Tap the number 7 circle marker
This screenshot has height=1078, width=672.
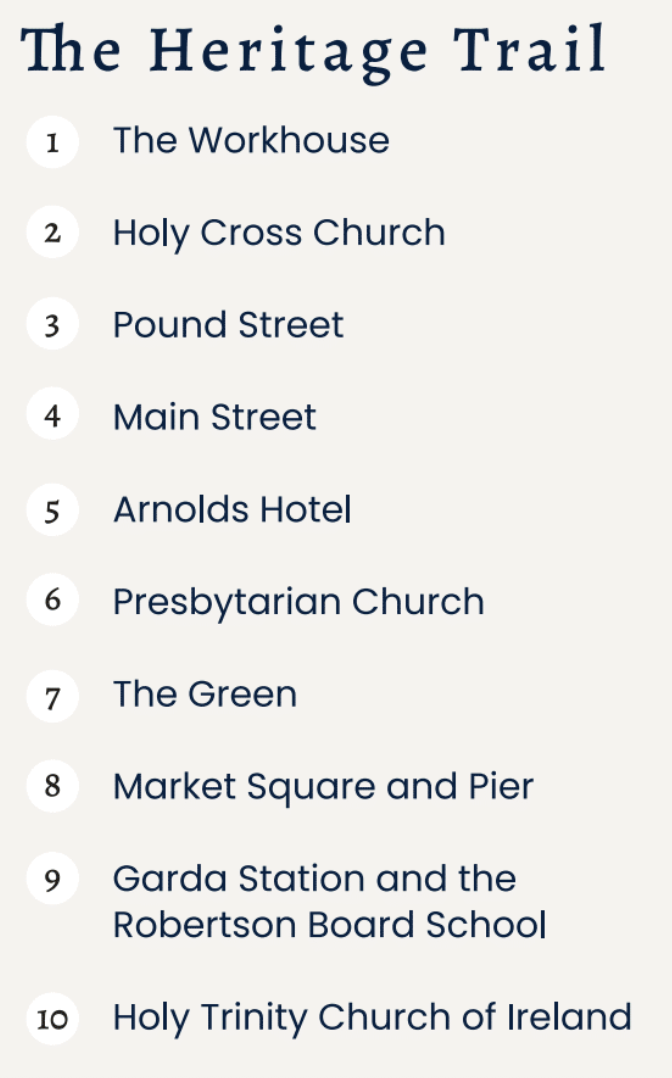52,695
